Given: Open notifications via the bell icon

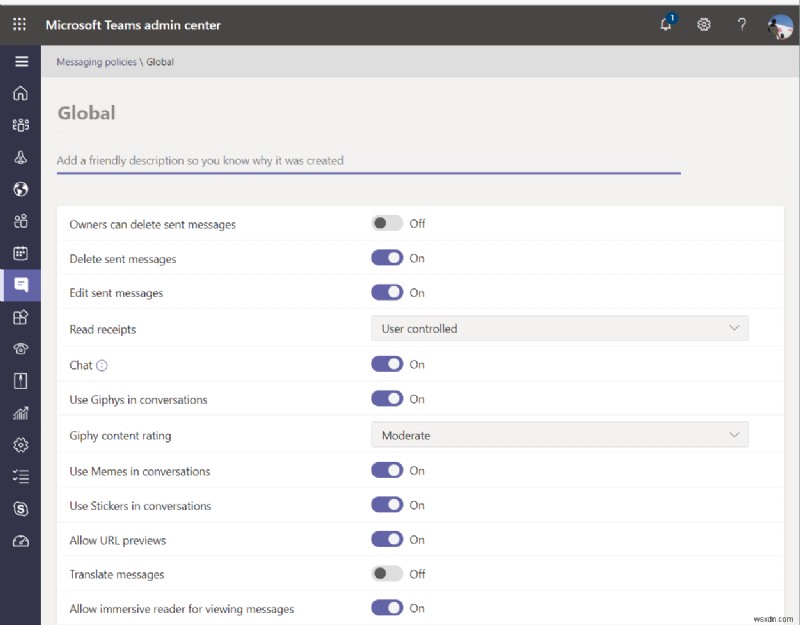Looking at the screenshot, I should click(x=665, y=24).
